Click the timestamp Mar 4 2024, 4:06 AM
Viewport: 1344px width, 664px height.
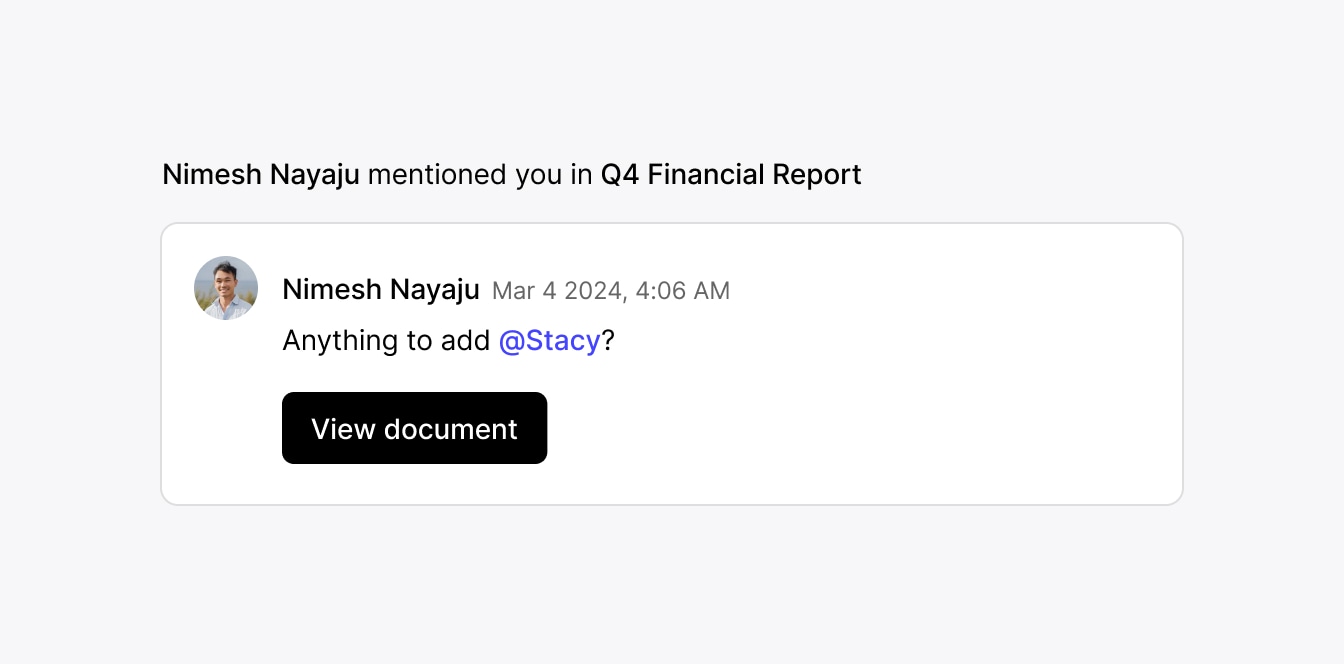click(x=611, y=291)
